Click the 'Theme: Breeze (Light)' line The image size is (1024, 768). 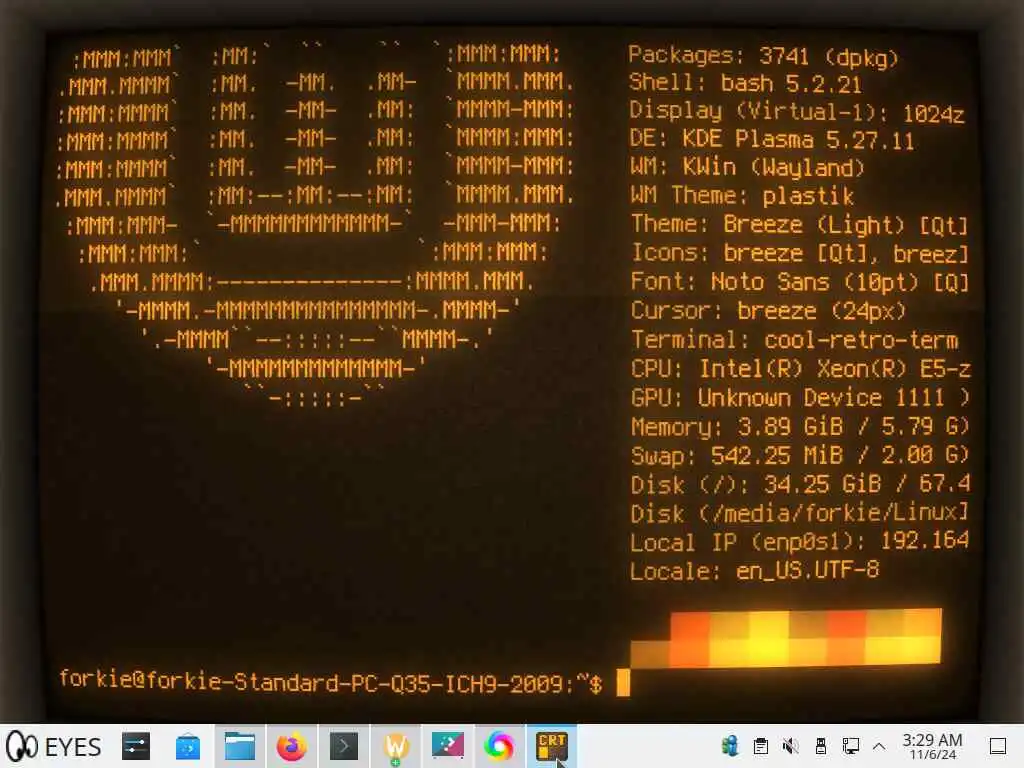799,225
